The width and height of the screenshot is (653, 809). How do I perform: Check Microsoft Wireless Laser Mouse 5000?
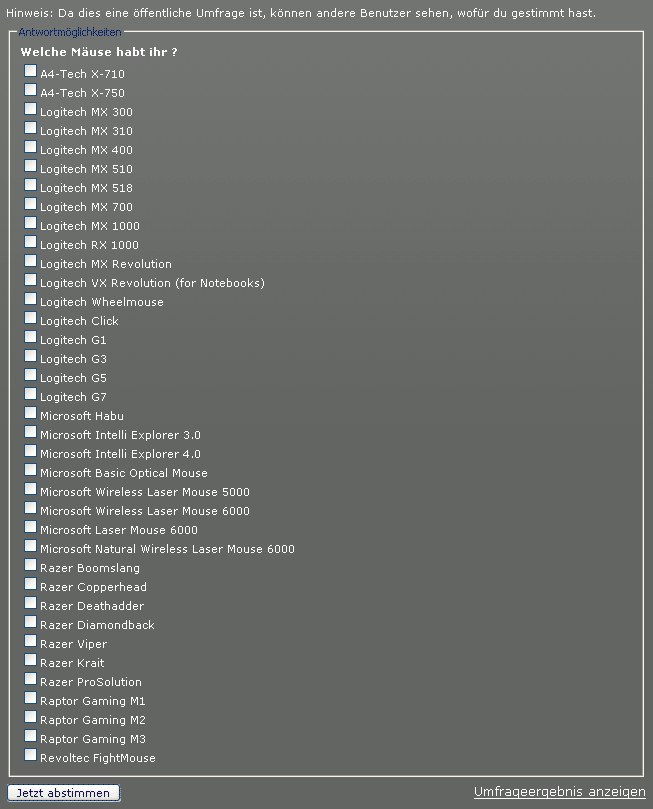point(30,489)
